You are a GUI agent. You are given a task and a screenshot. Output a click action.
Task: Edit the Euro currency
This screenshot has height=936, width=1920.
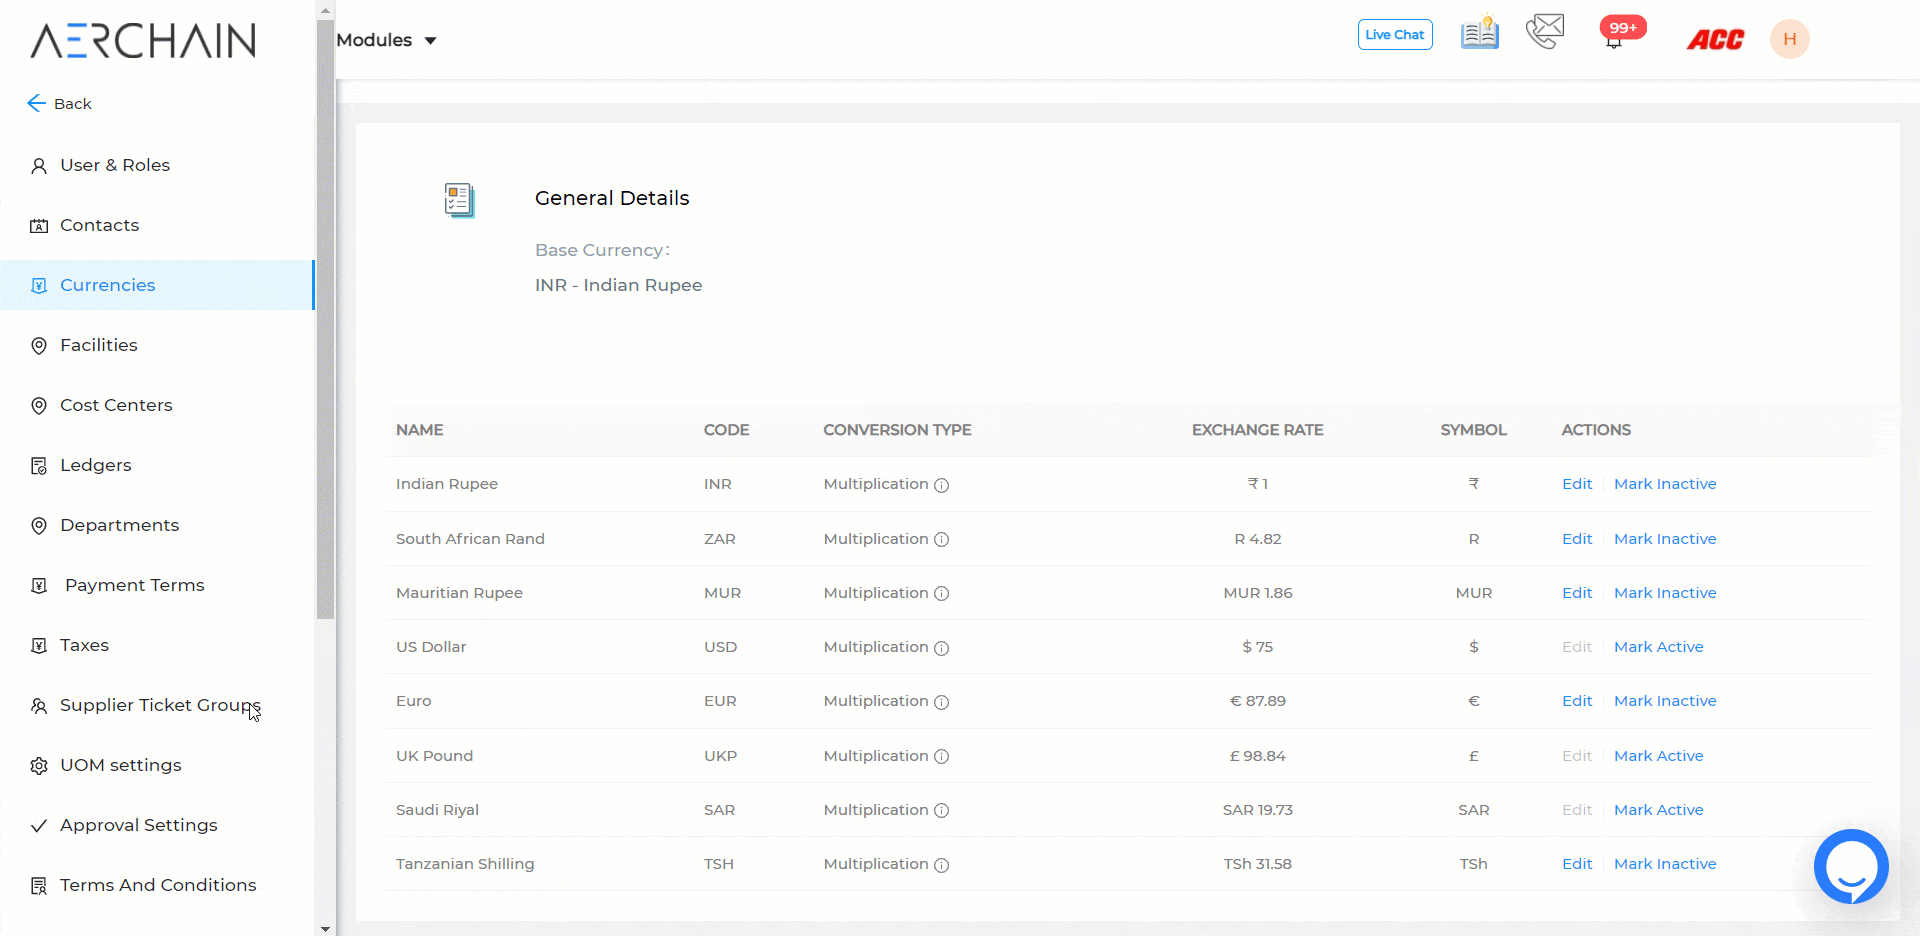(1577, 701)
